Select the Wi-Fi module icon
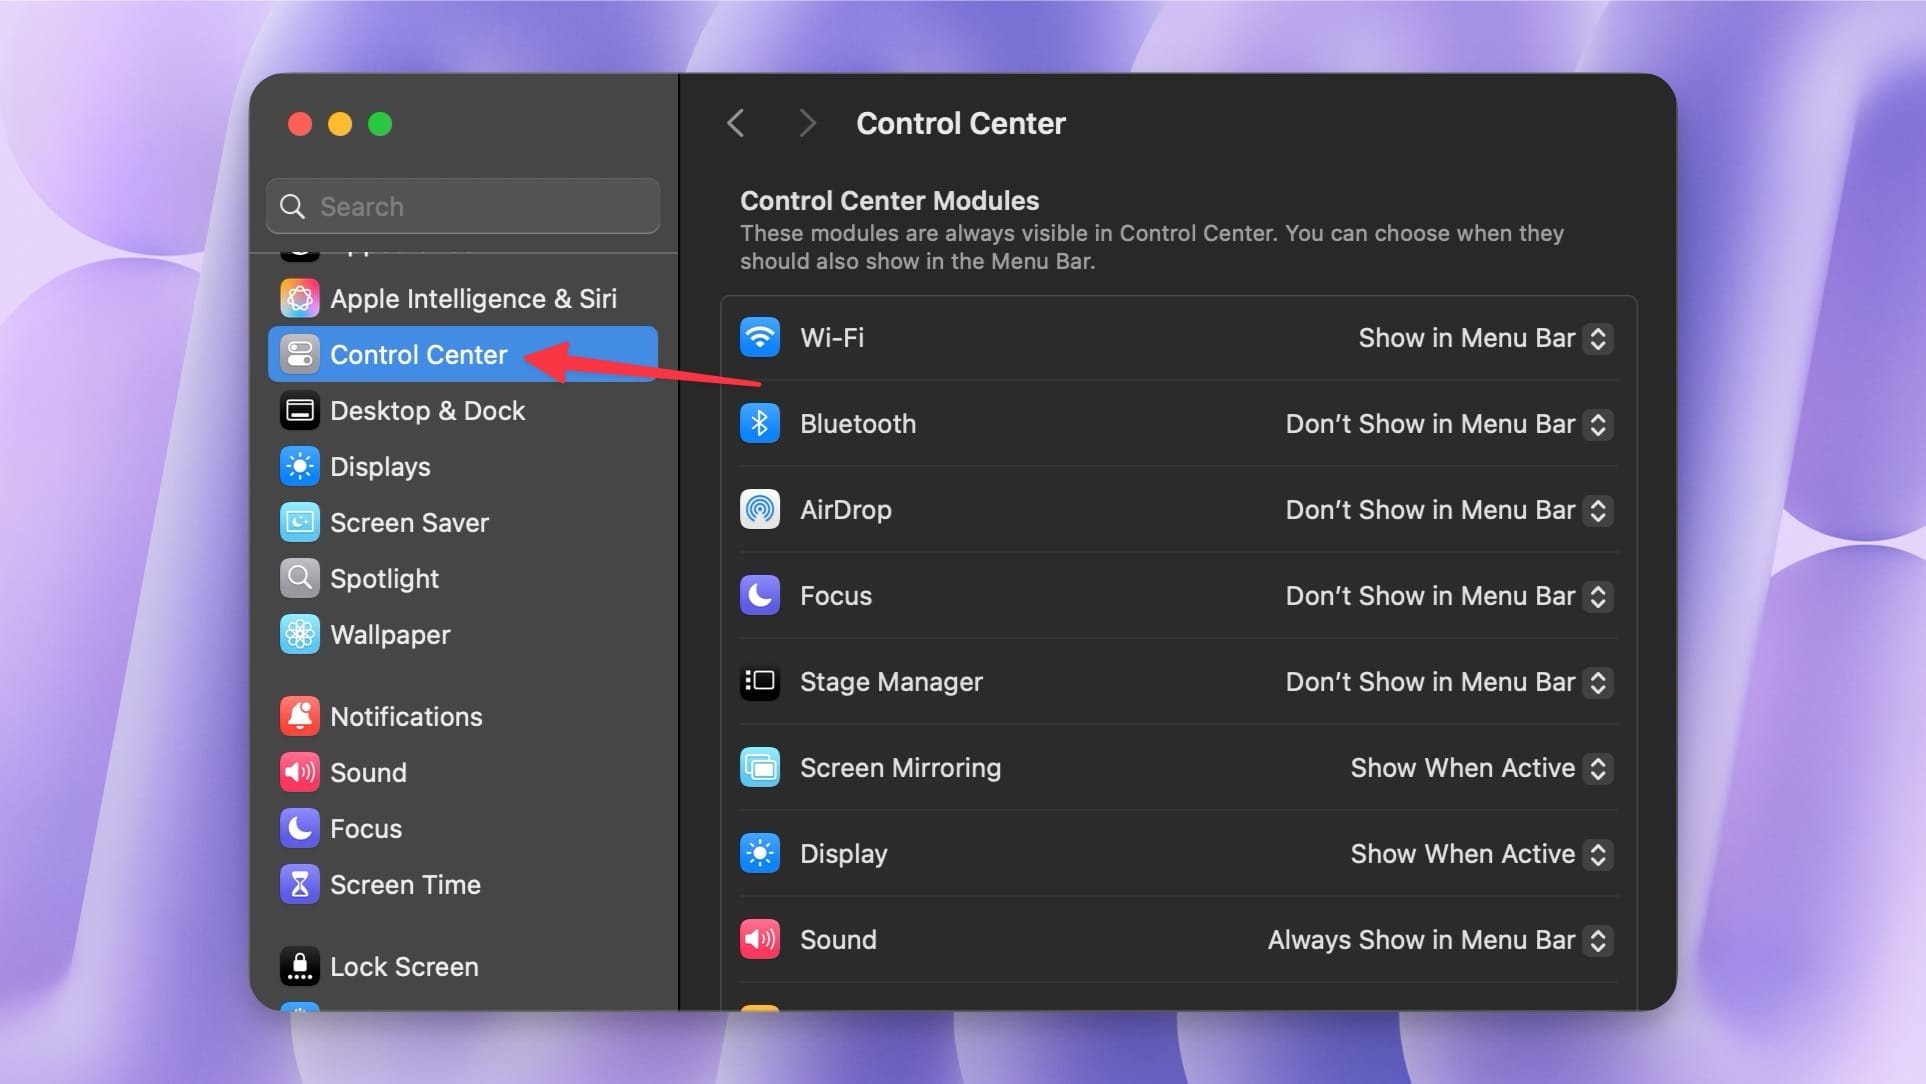Screen dimensions: 1926x1084 [x=760, y=337]
